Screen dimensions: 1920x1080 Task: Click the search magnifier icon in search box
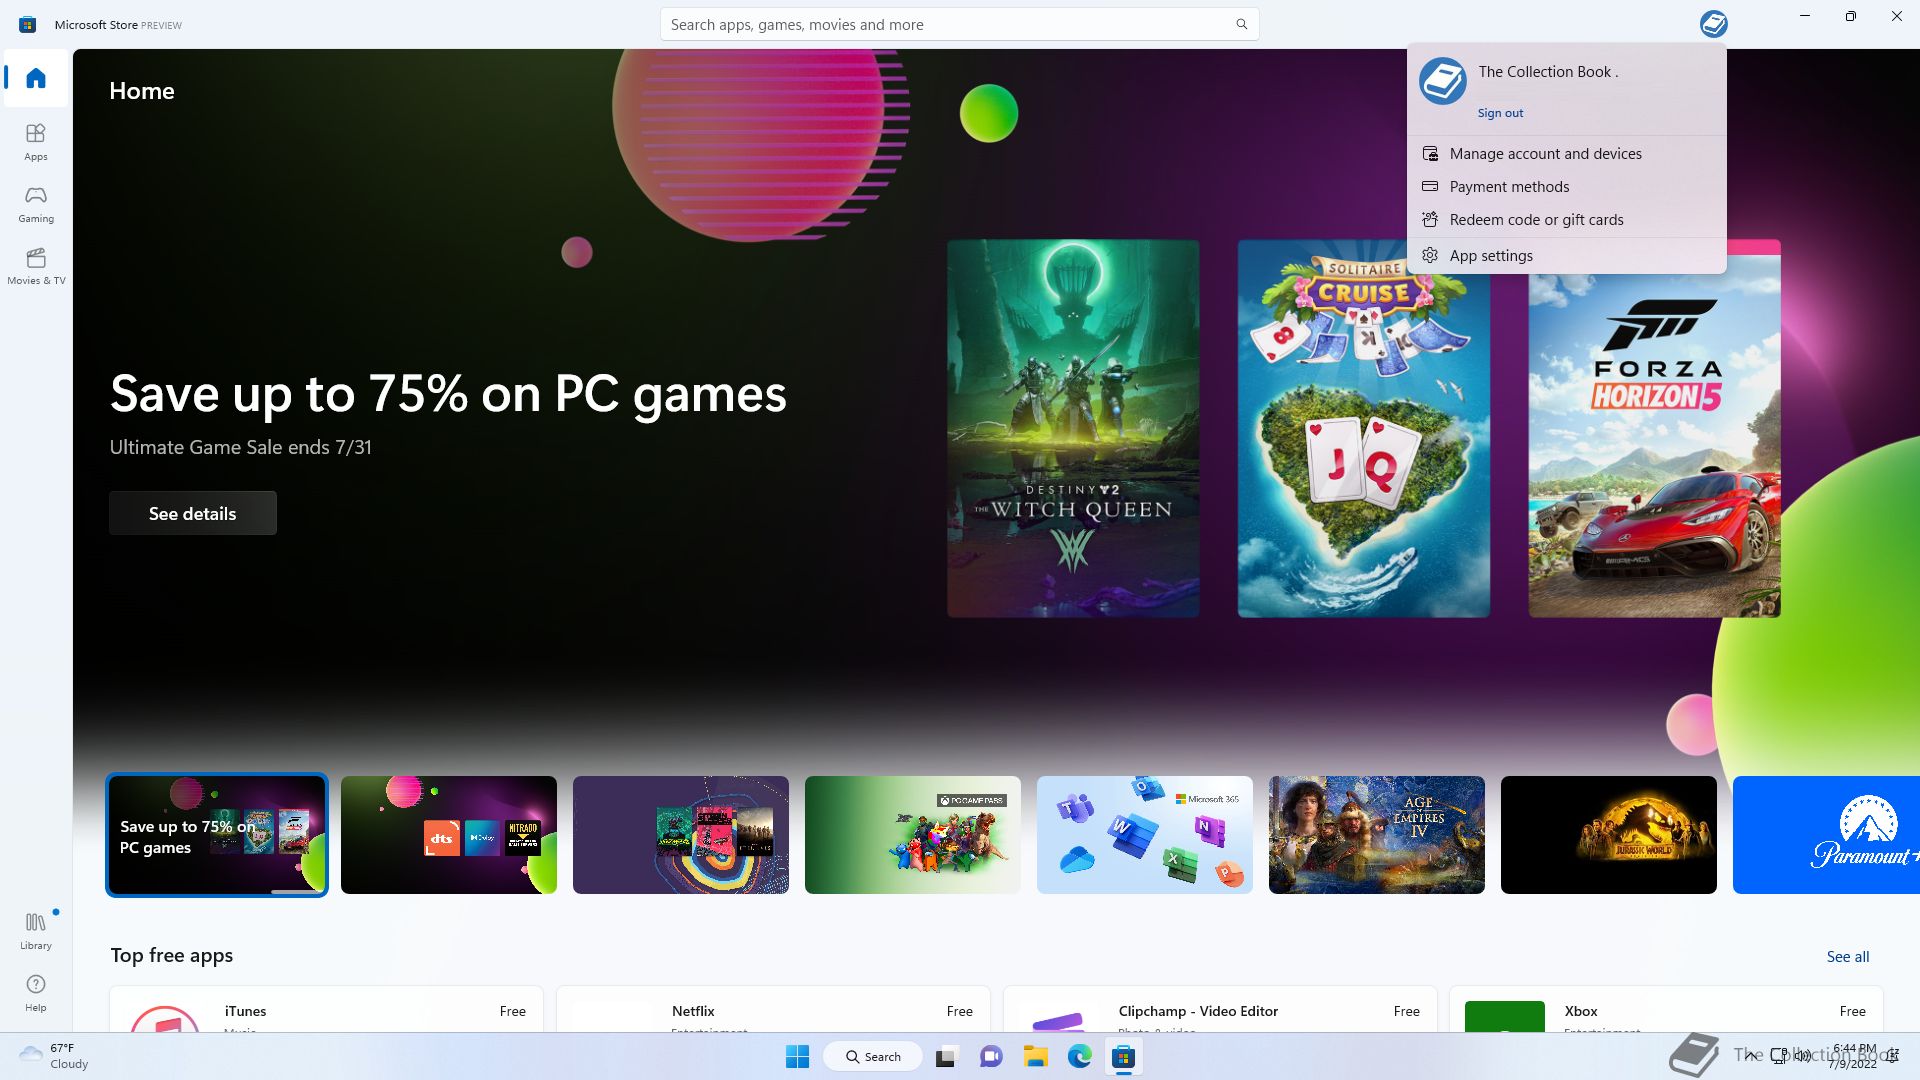pos(1241,24)
